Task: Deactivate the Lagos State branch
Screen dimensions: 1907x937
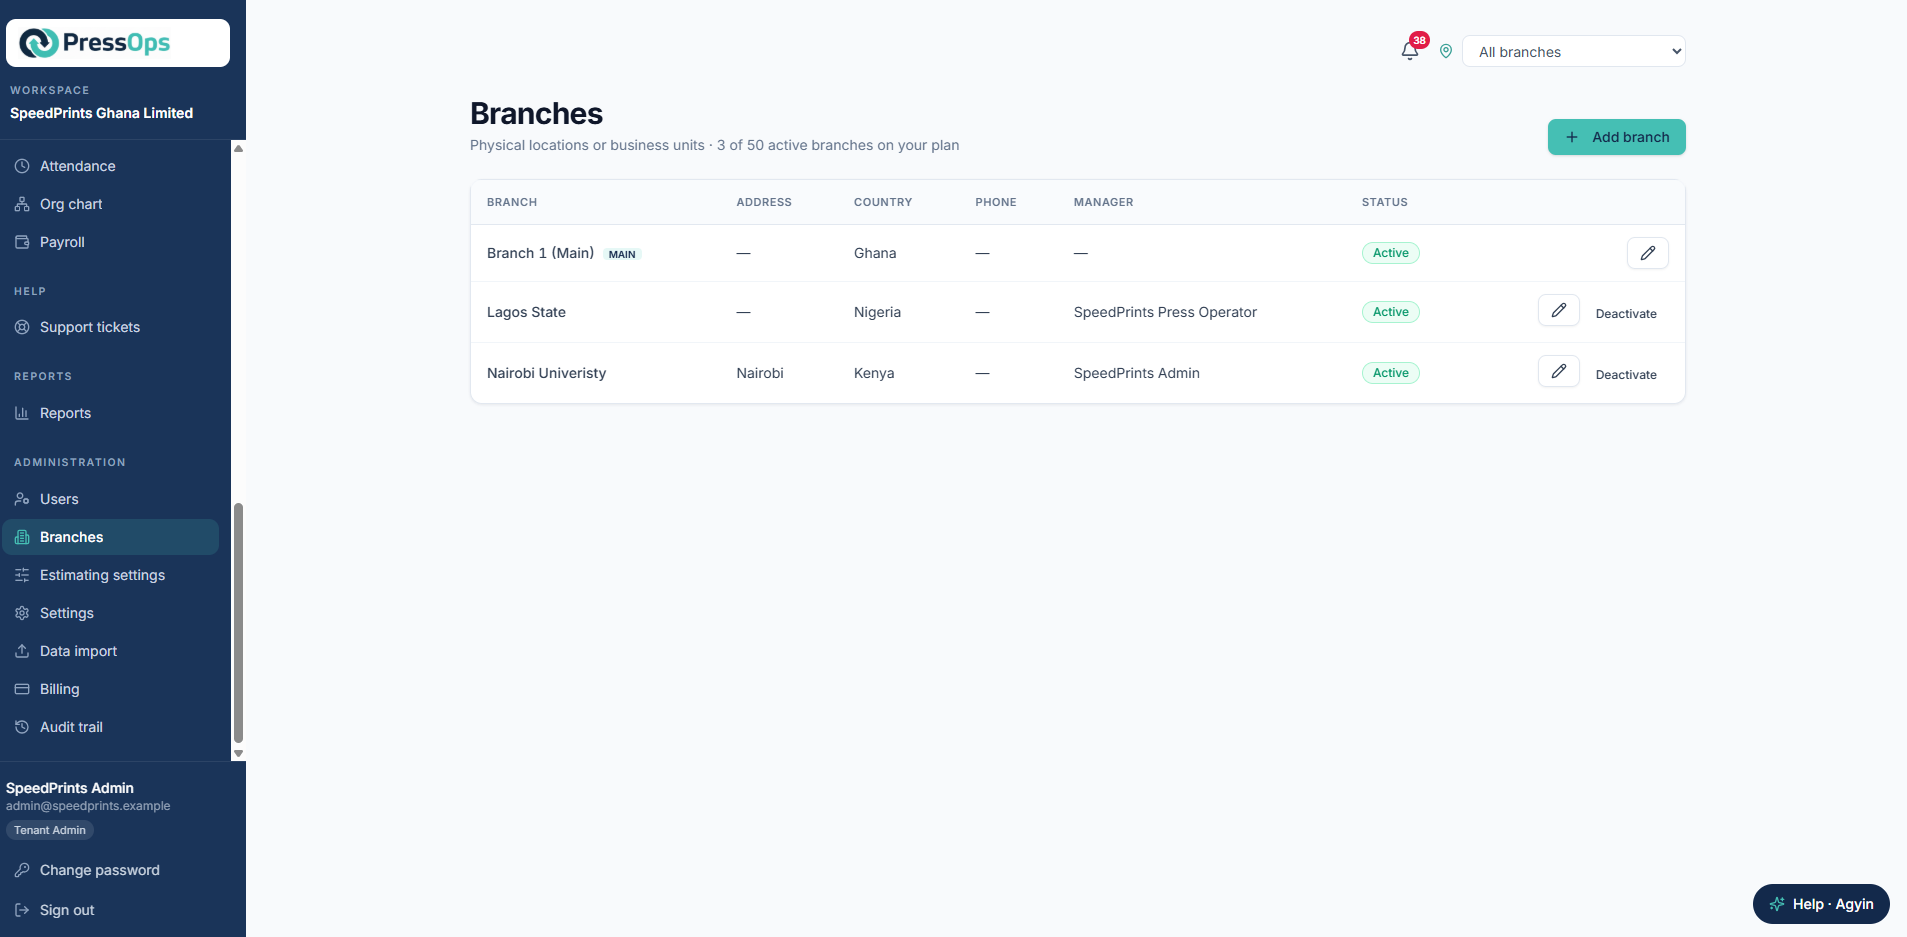Action: 1626,313
